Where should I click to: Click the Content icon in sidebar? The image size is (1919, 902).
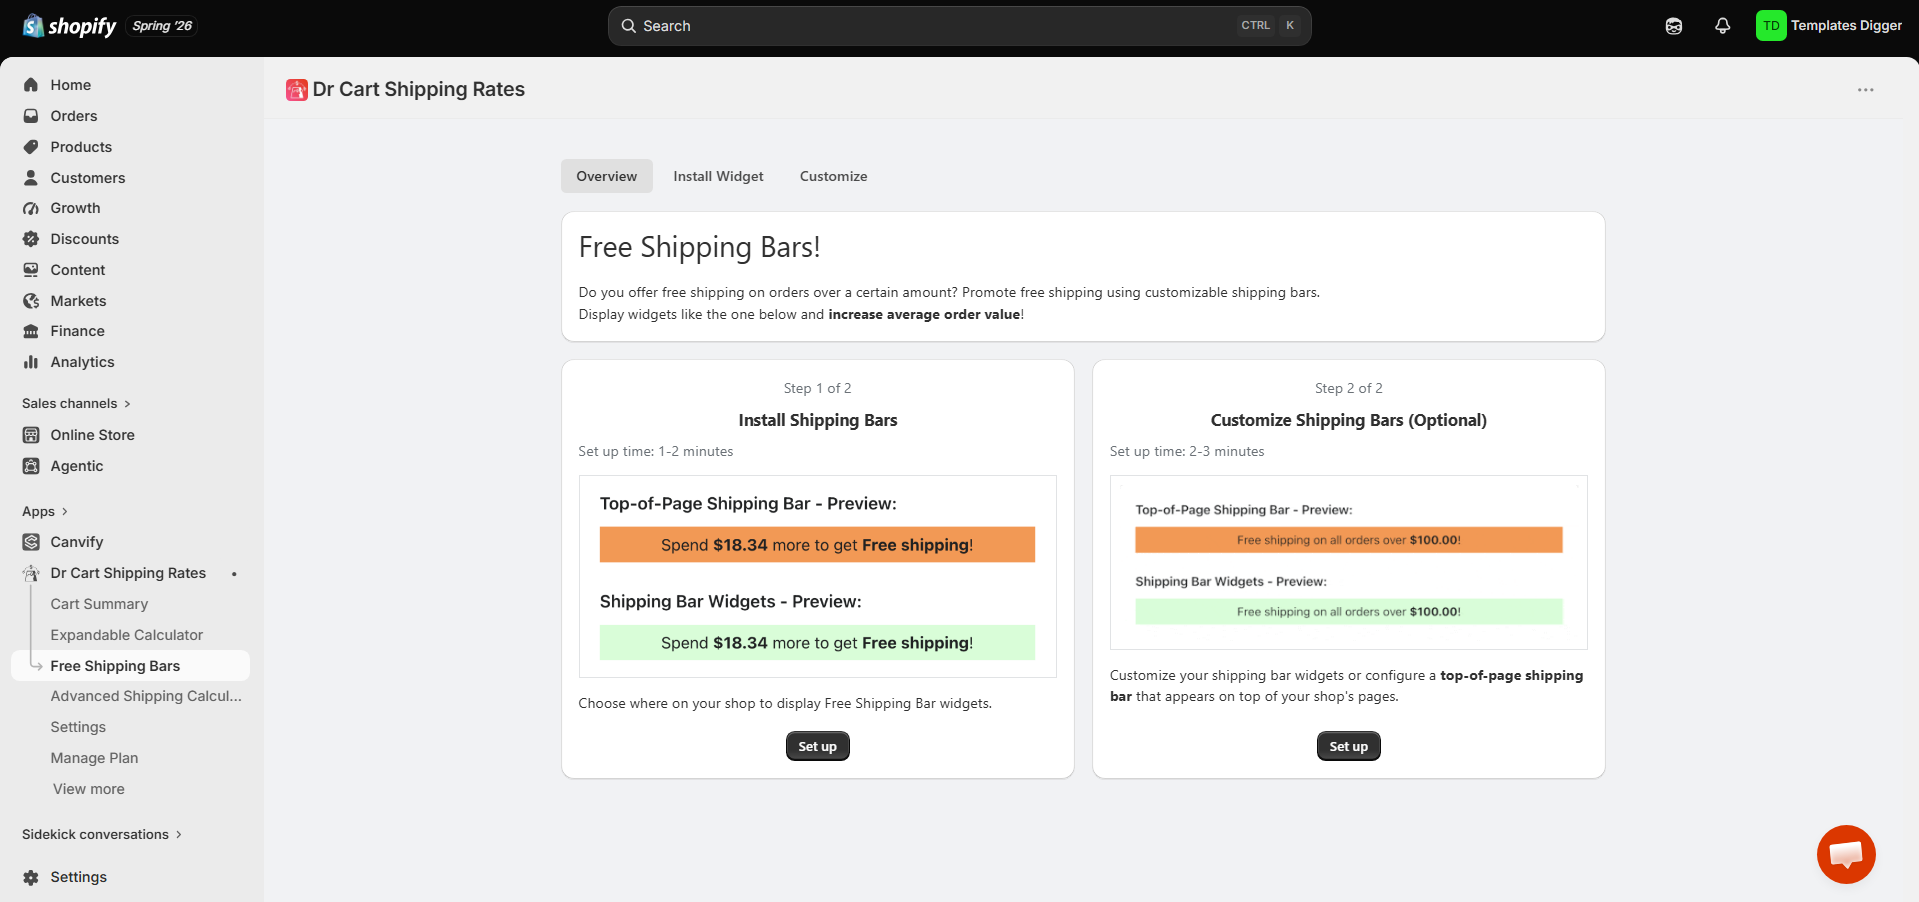pos(31,270)
